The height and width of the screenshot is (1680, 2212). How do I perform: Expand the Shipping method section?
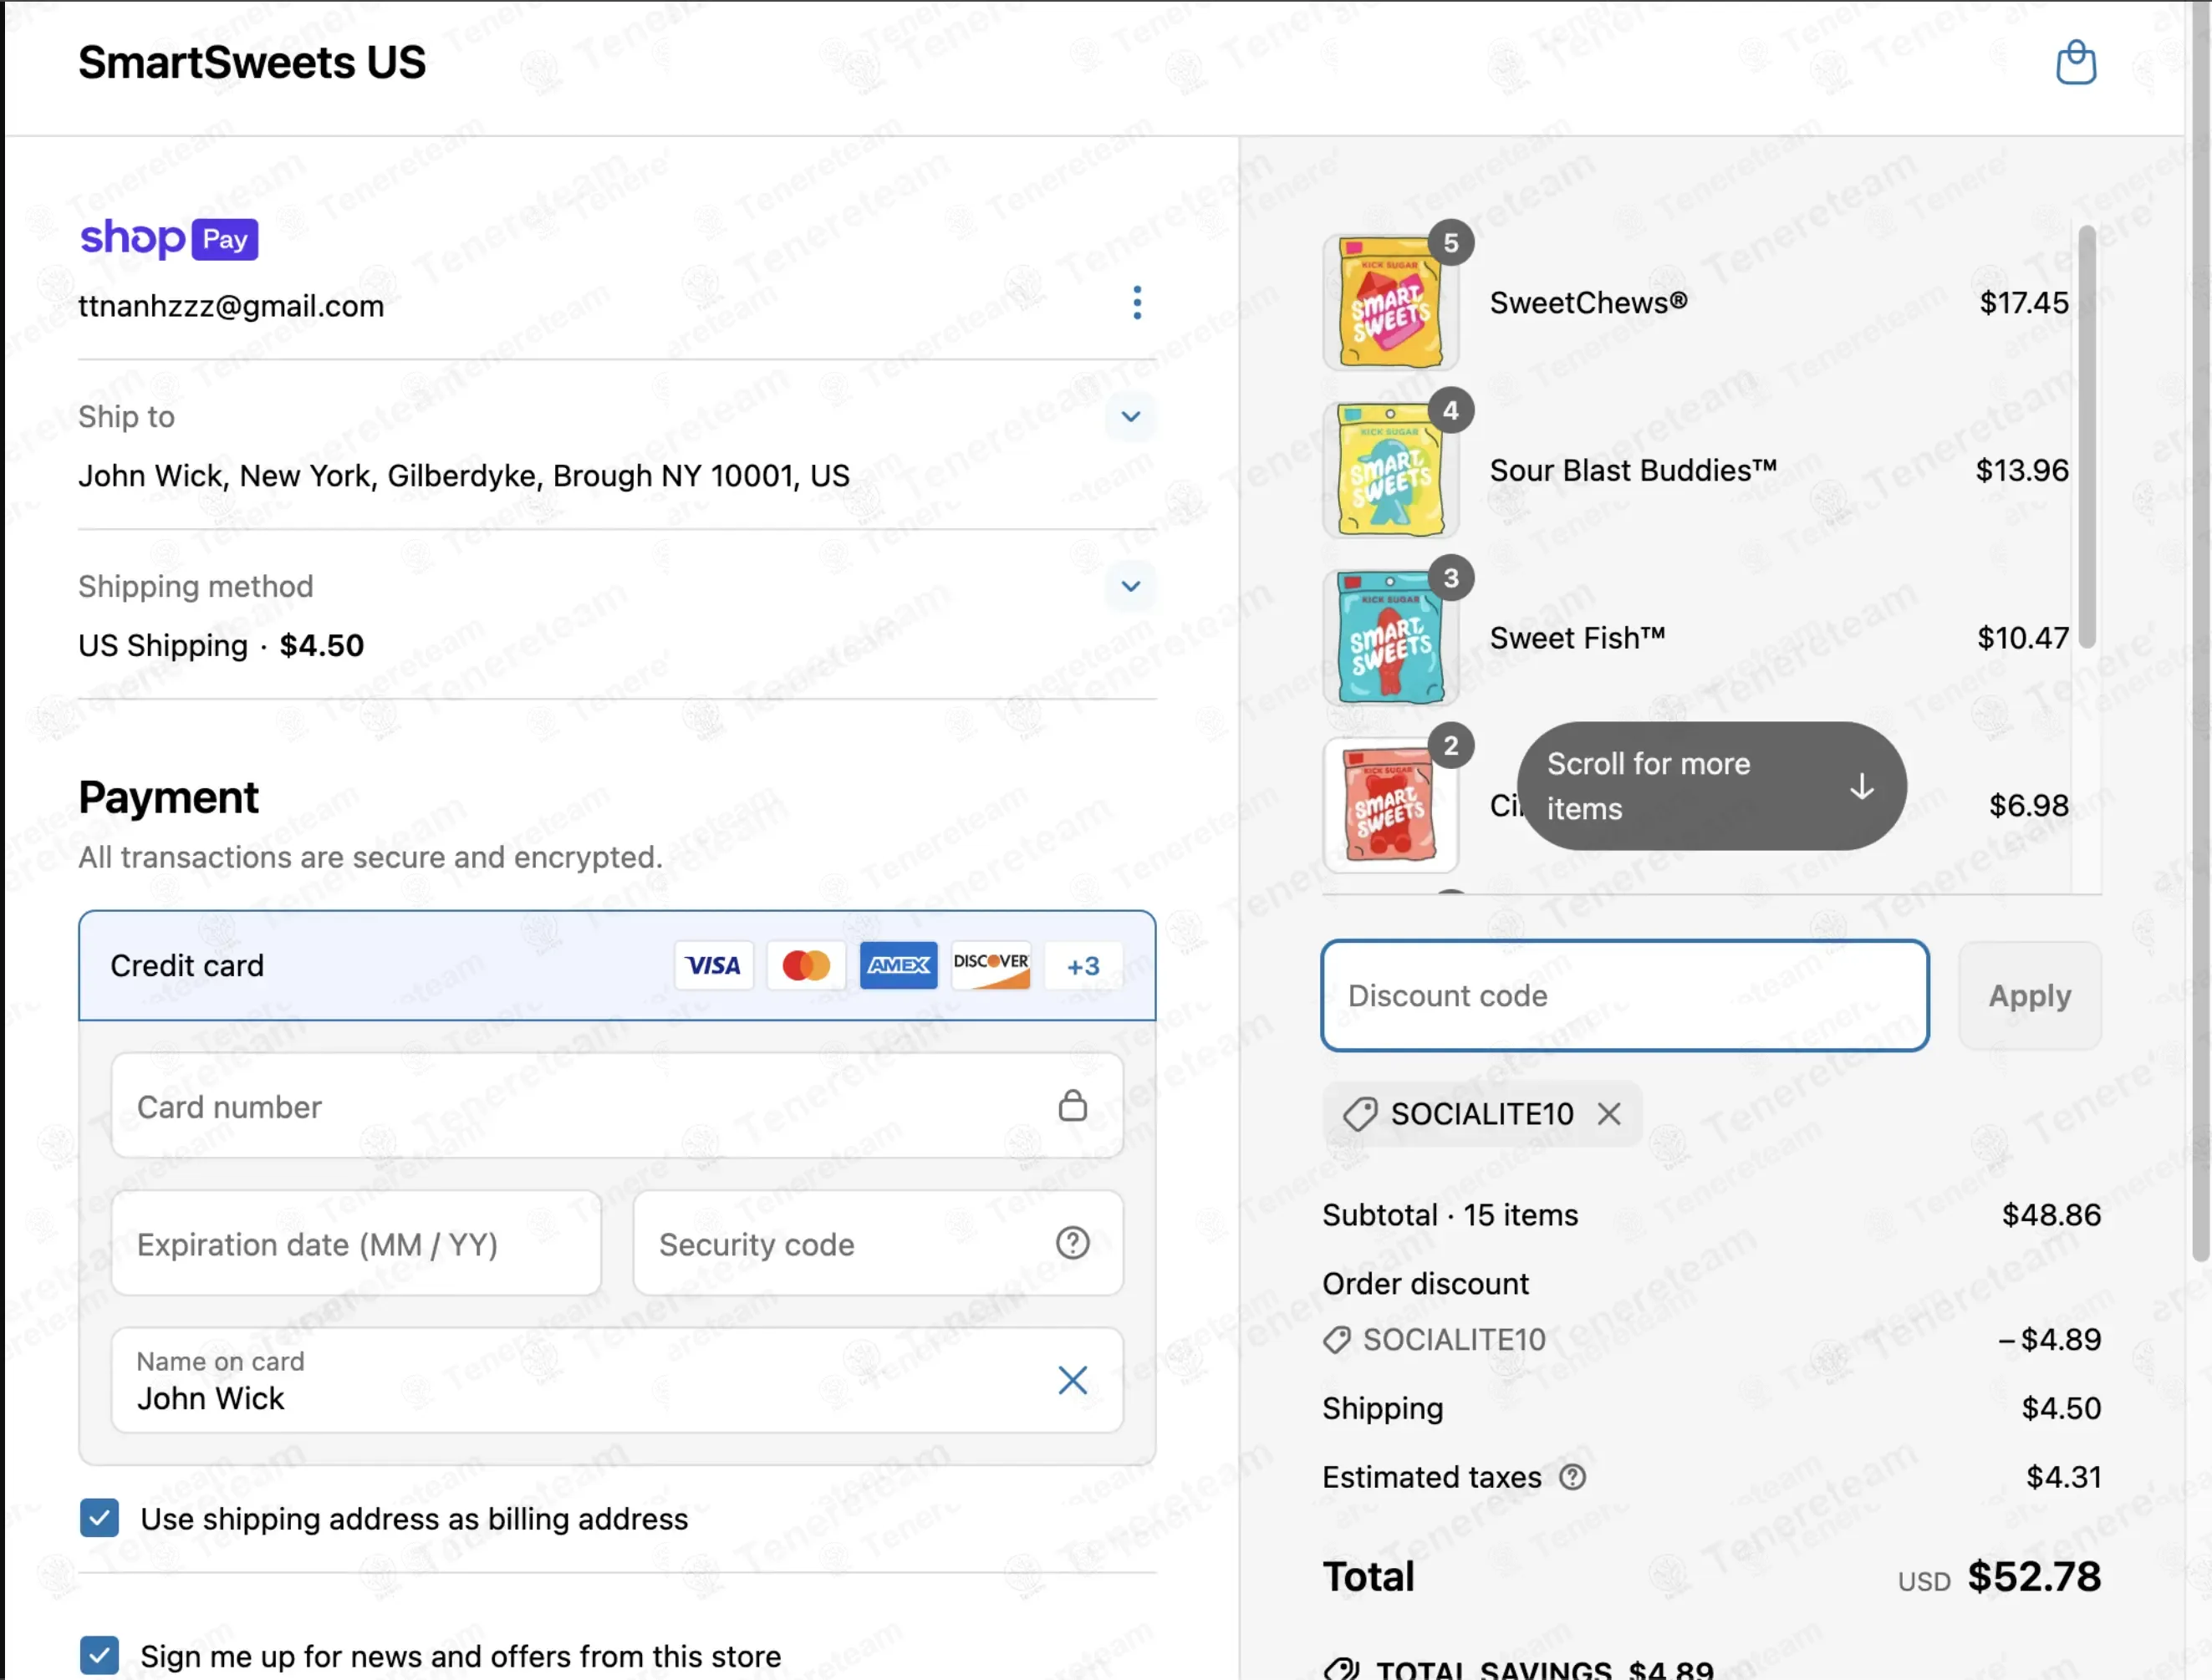pyautogui.click(x=1130, y=586)
